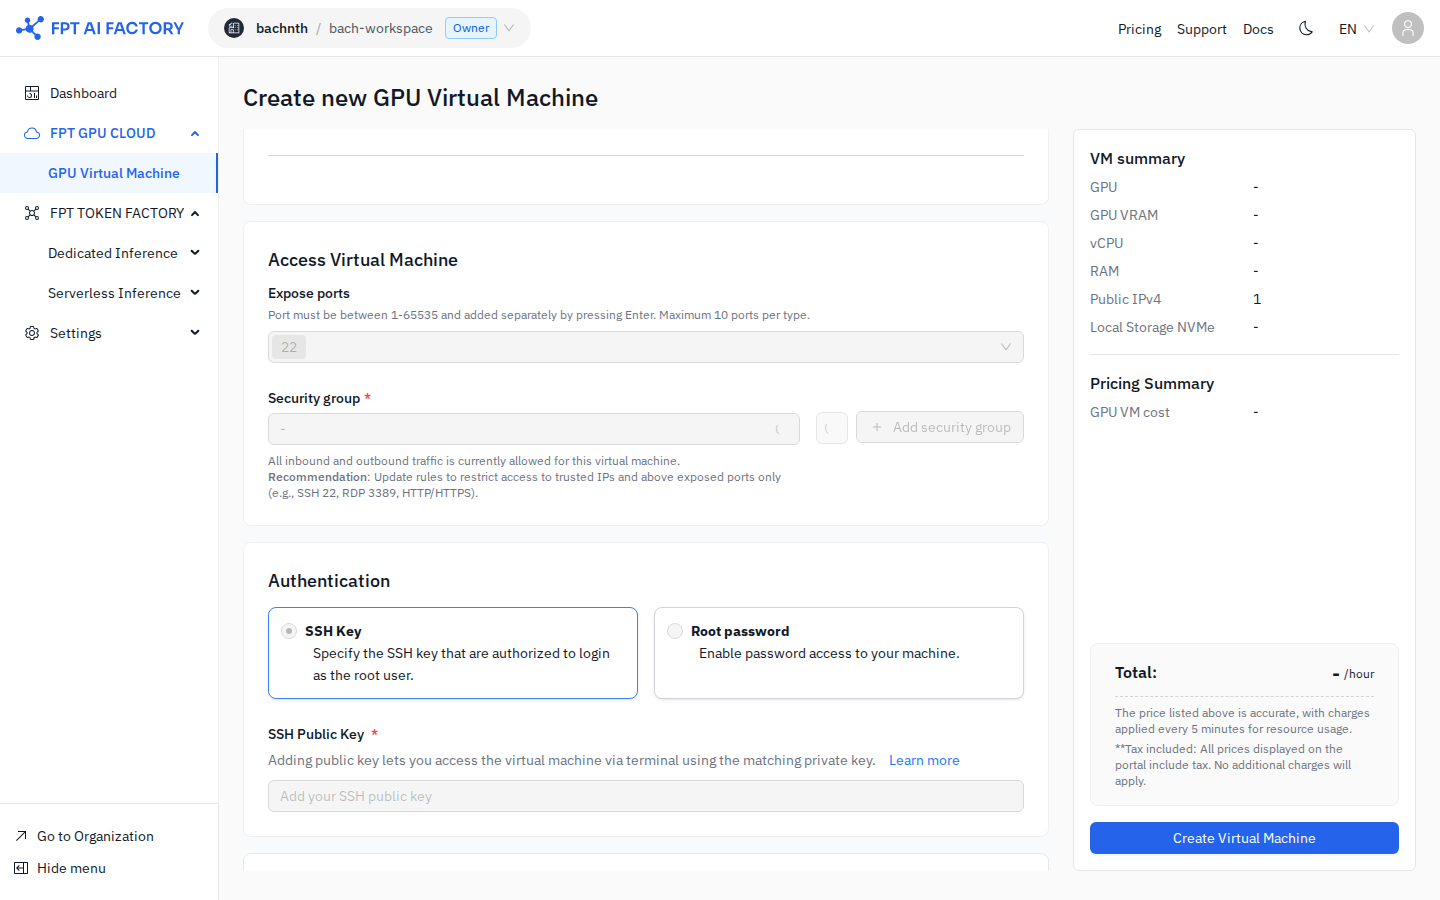Click the Create new GPU Virtual Machine heading
Viewport: 1440px width, 900px height.
(x=421, y=98)
